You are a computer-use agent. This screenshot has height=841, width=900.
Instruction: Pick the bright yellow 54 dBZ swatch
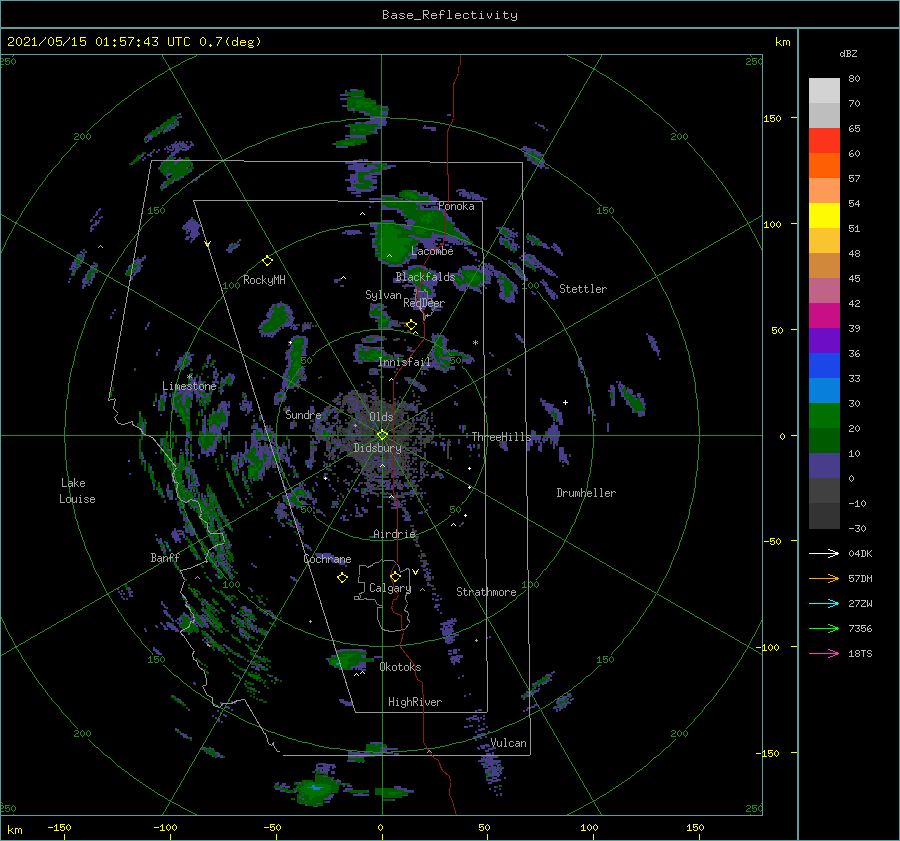tap(824, 215)
